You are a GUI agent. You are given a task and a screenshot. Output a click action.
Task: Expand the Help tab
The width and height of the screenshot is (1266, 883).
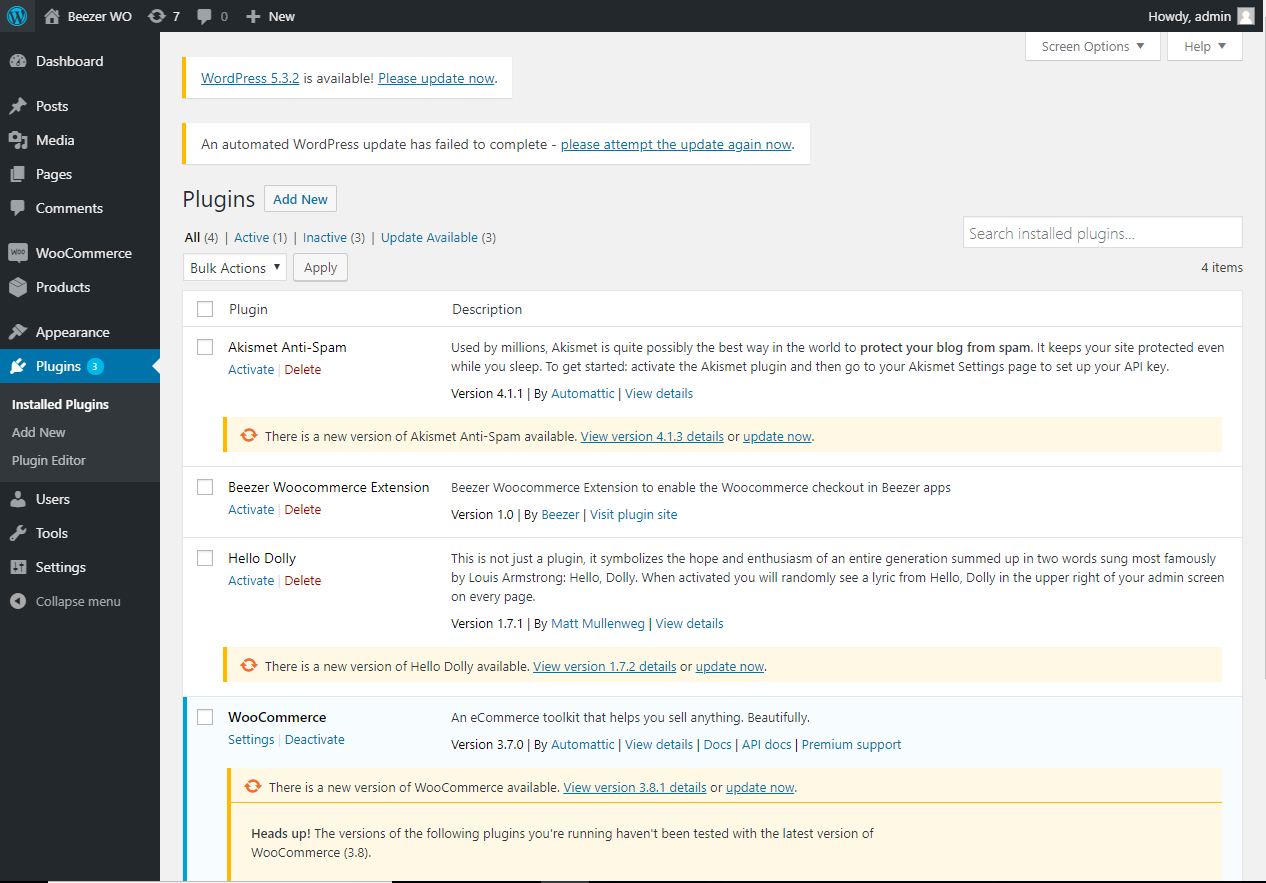click(x=1204, y=47)
